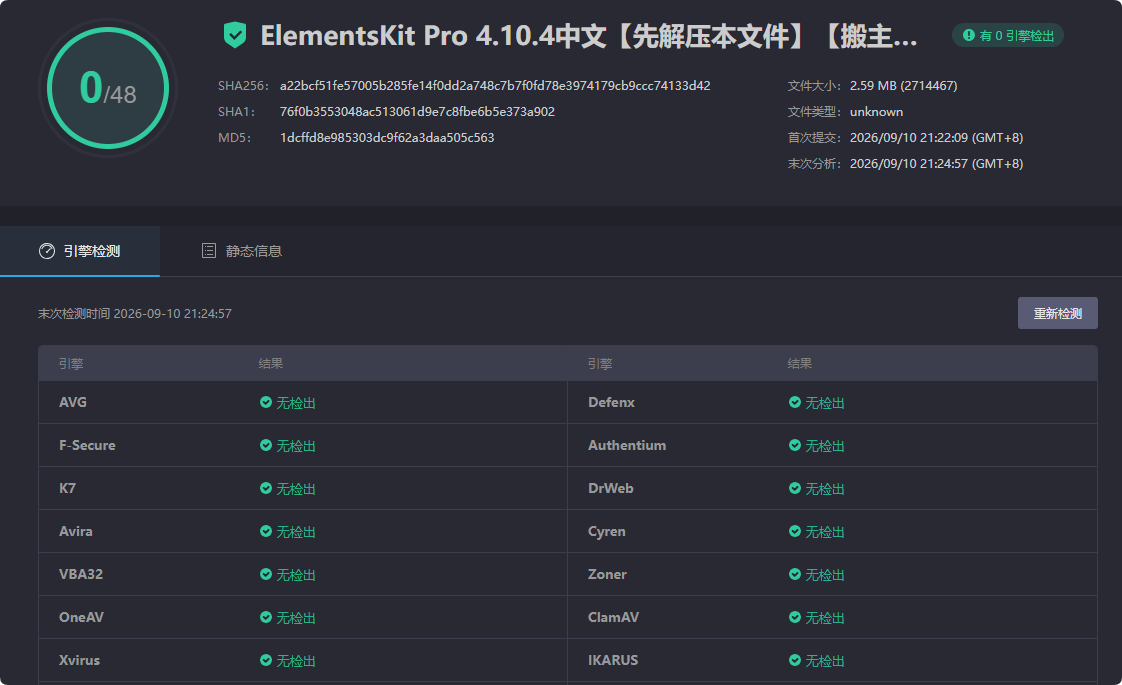Click the 0/48 detection score circle

108,88
